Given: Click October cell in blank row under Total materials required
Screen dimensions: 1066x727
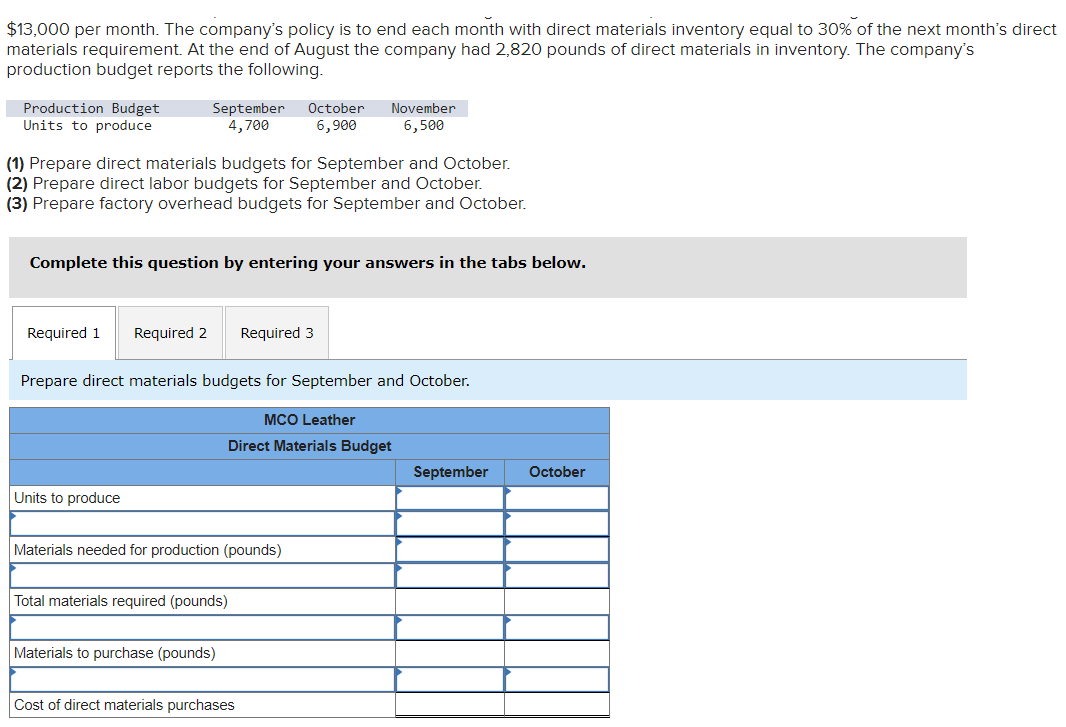Looking at the screenshot, I should tap(557, 627).
